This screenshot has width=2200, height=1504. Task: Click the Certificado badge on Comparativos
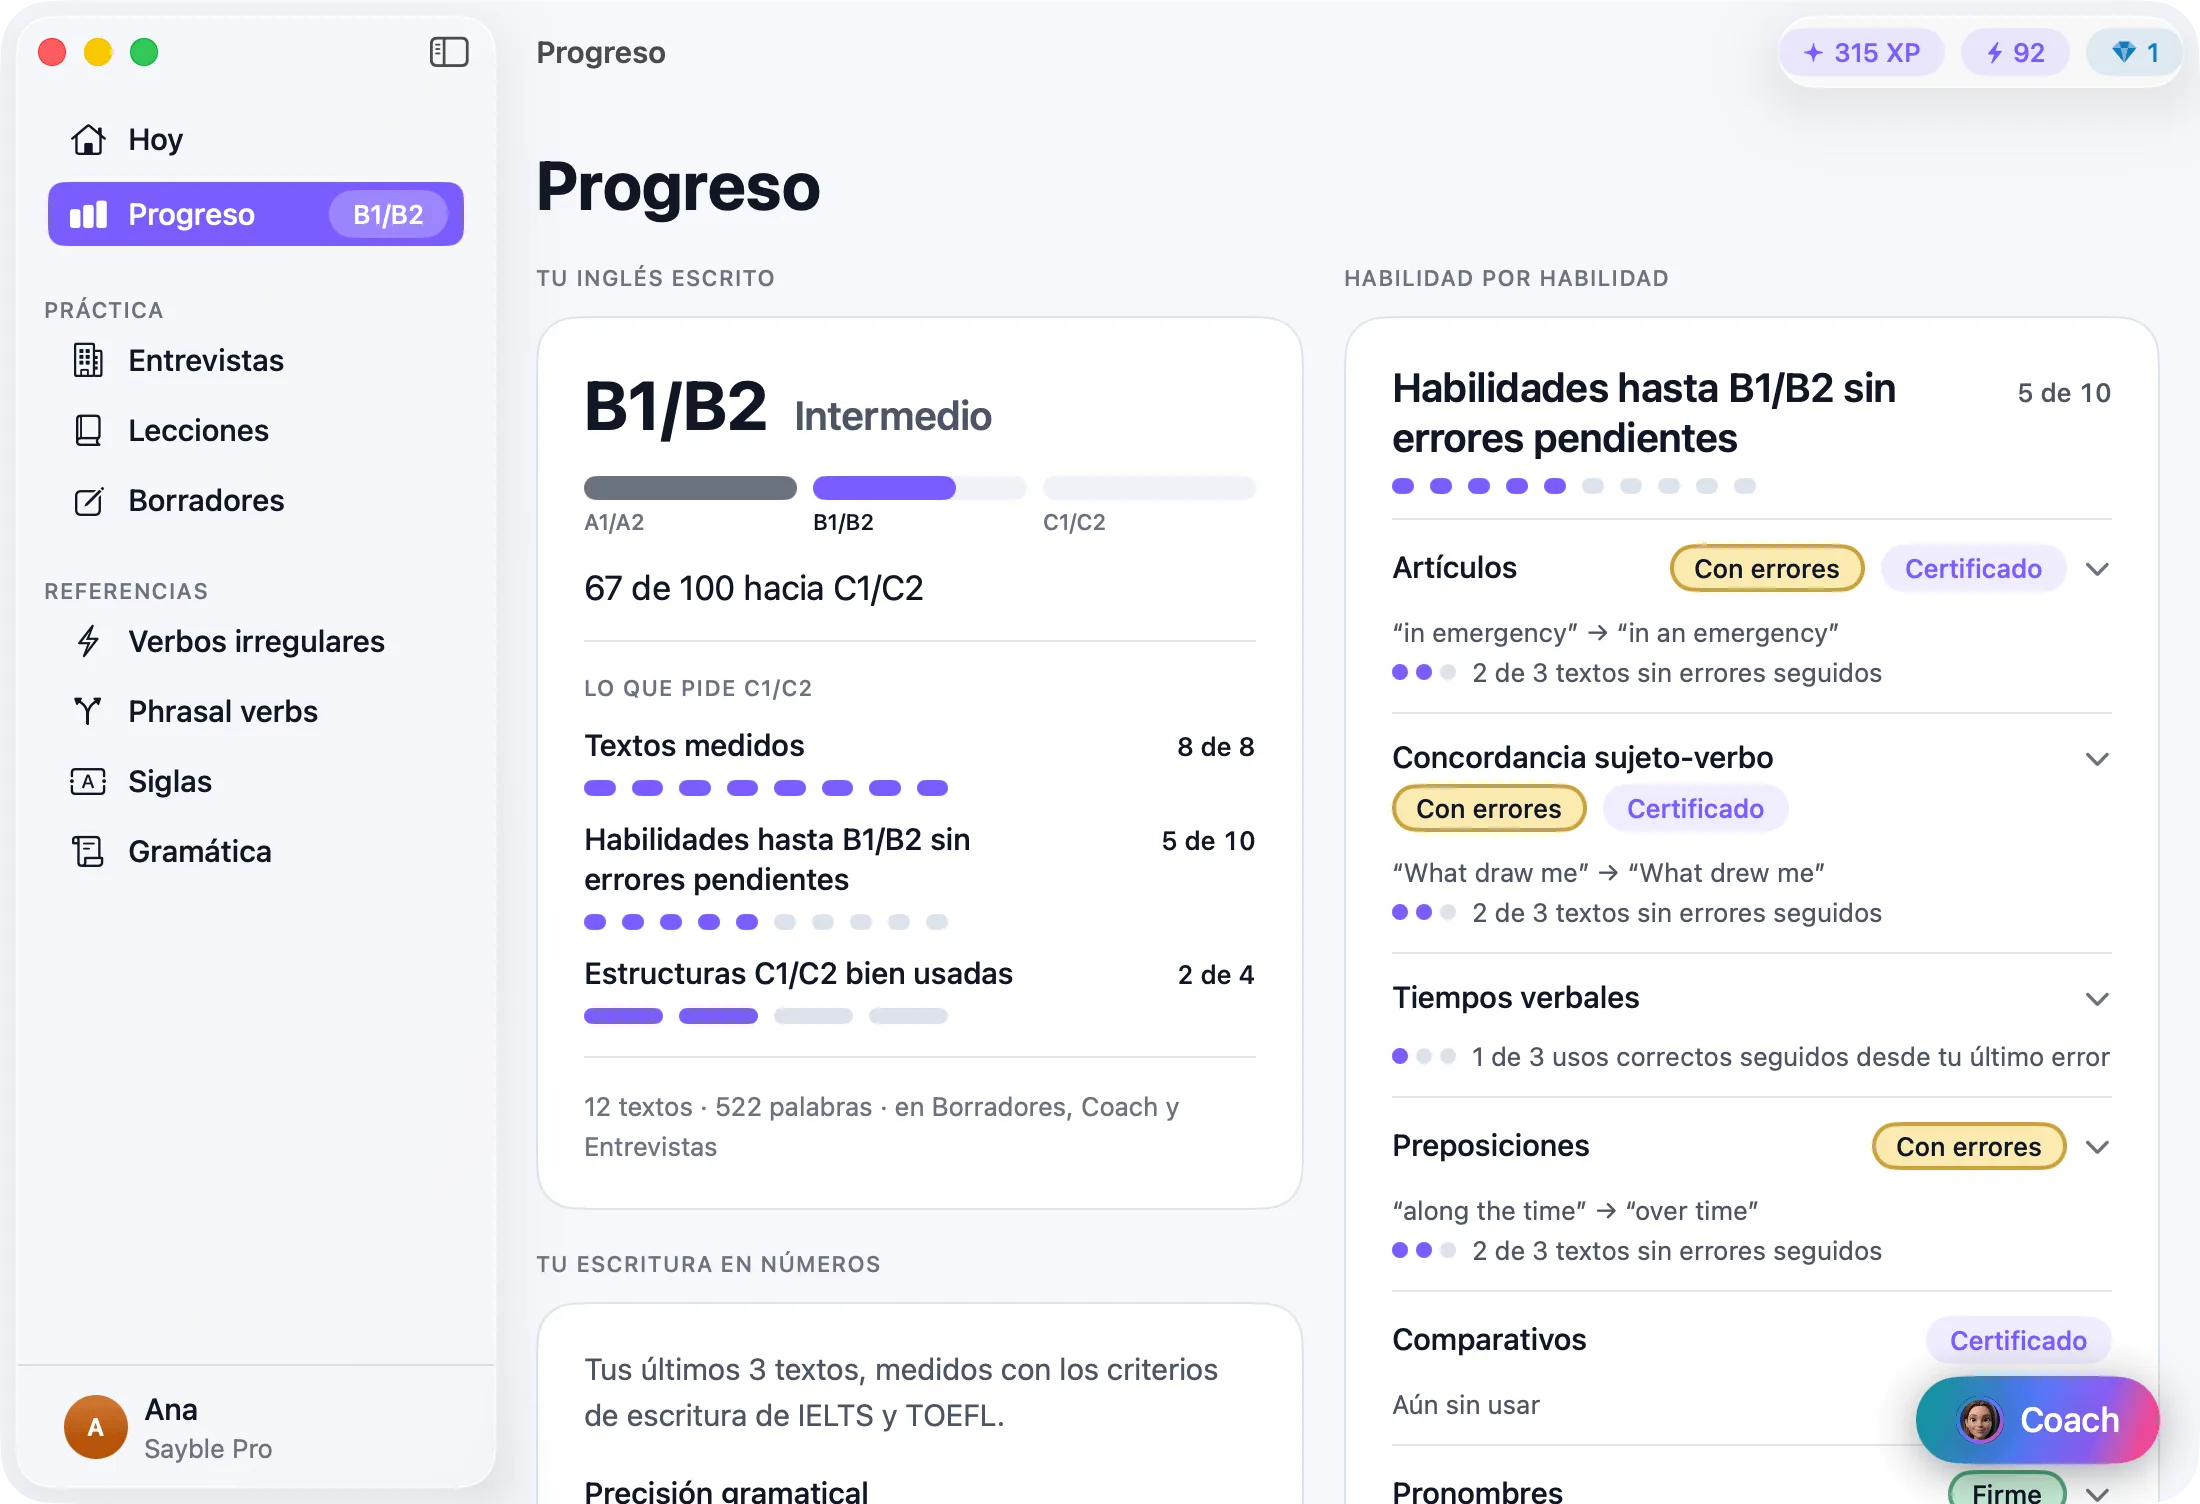[2018, 1340]
